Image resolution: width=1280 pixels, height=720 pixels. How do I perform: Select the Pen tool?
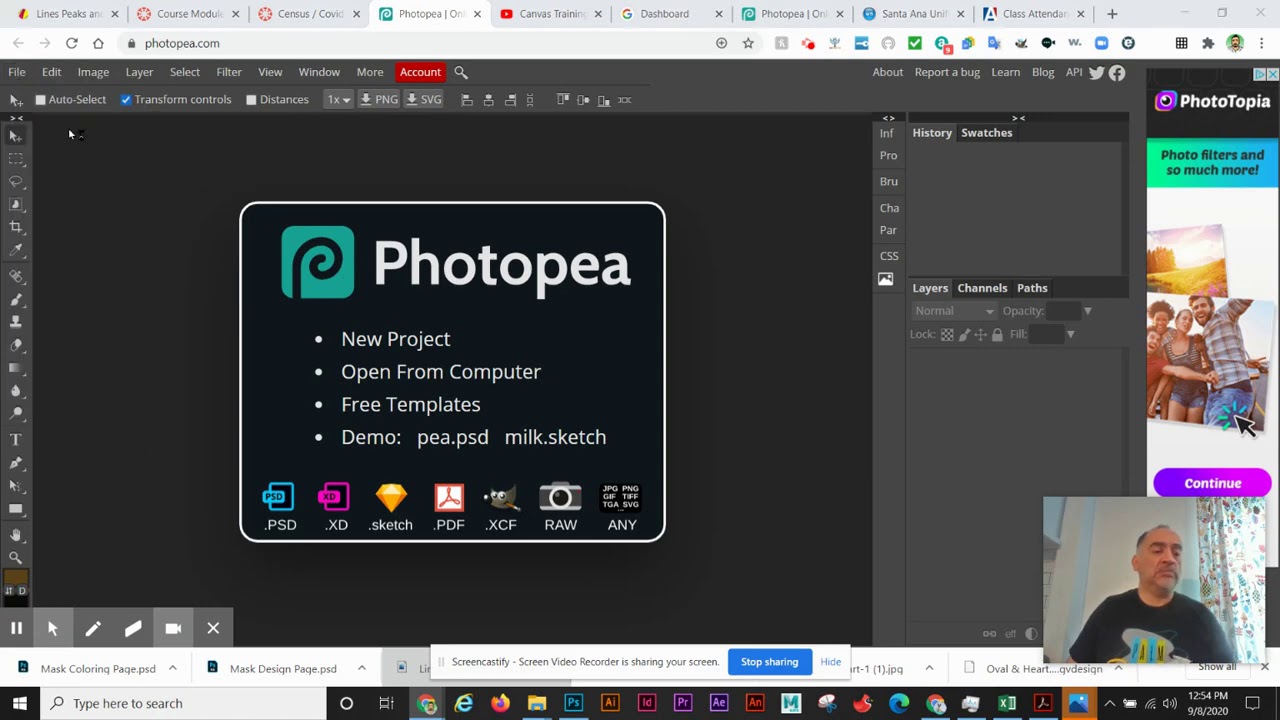tap(15, 463)
